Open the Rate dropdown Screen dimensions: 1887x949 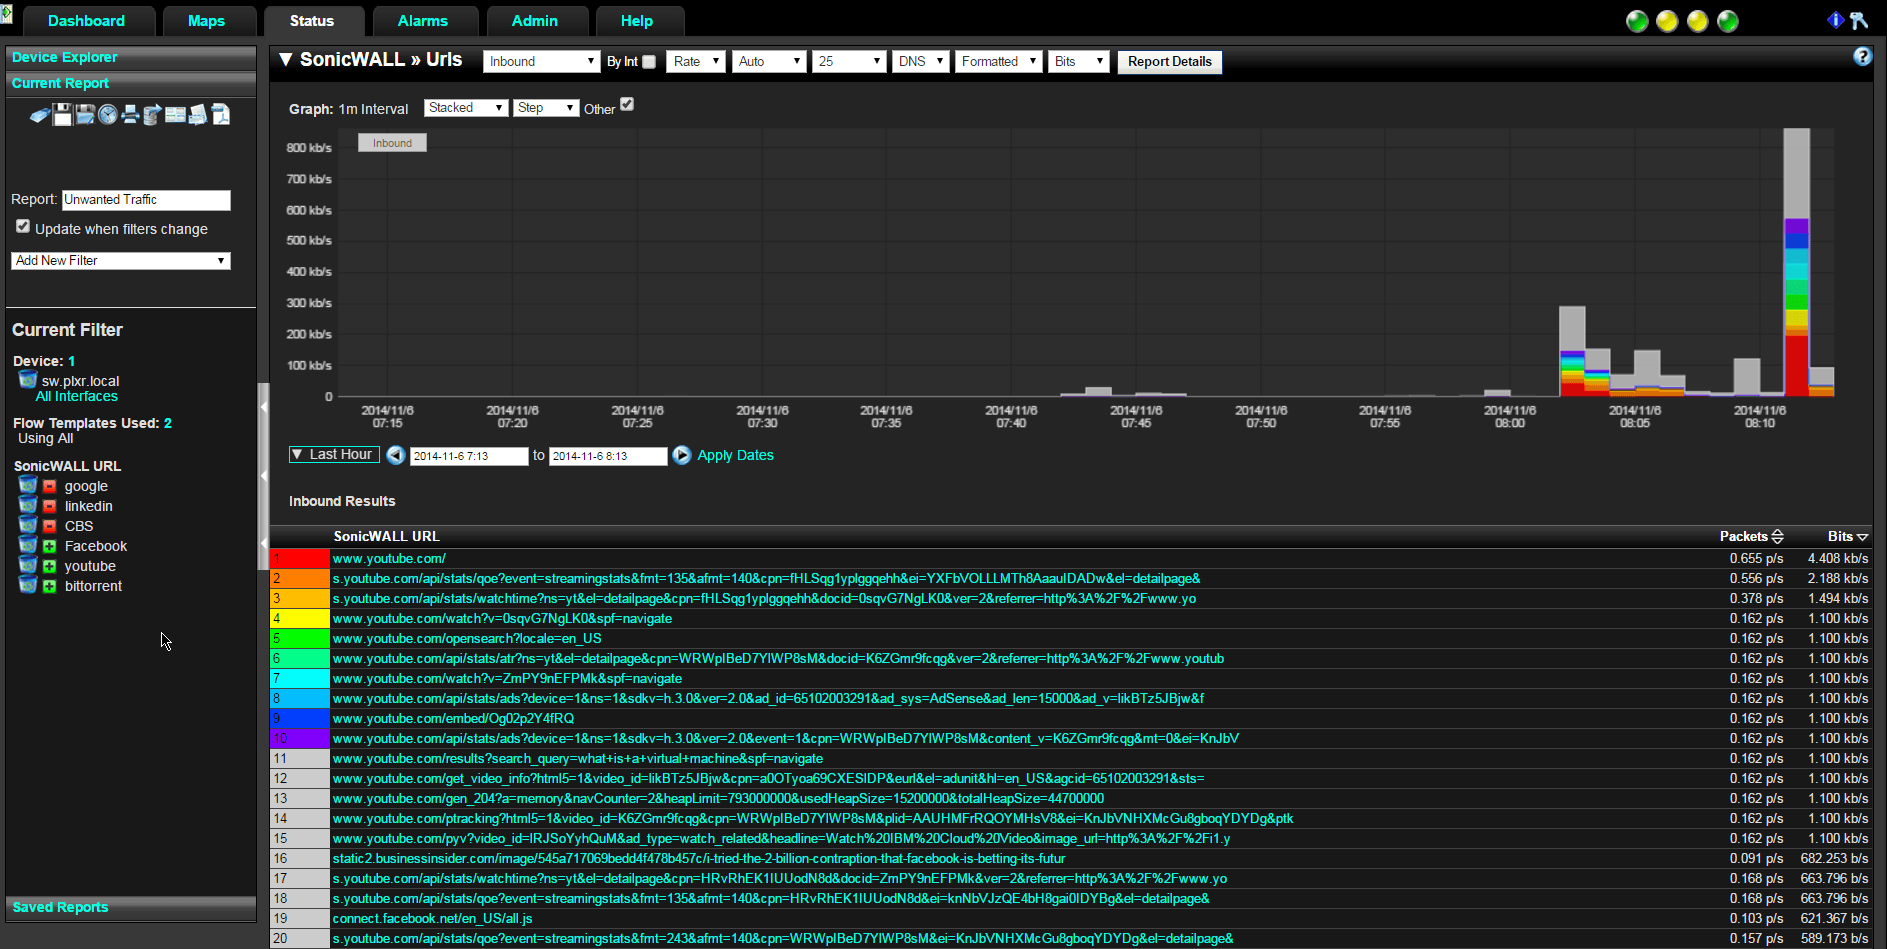pyautogui.click(x=696, y=61)
